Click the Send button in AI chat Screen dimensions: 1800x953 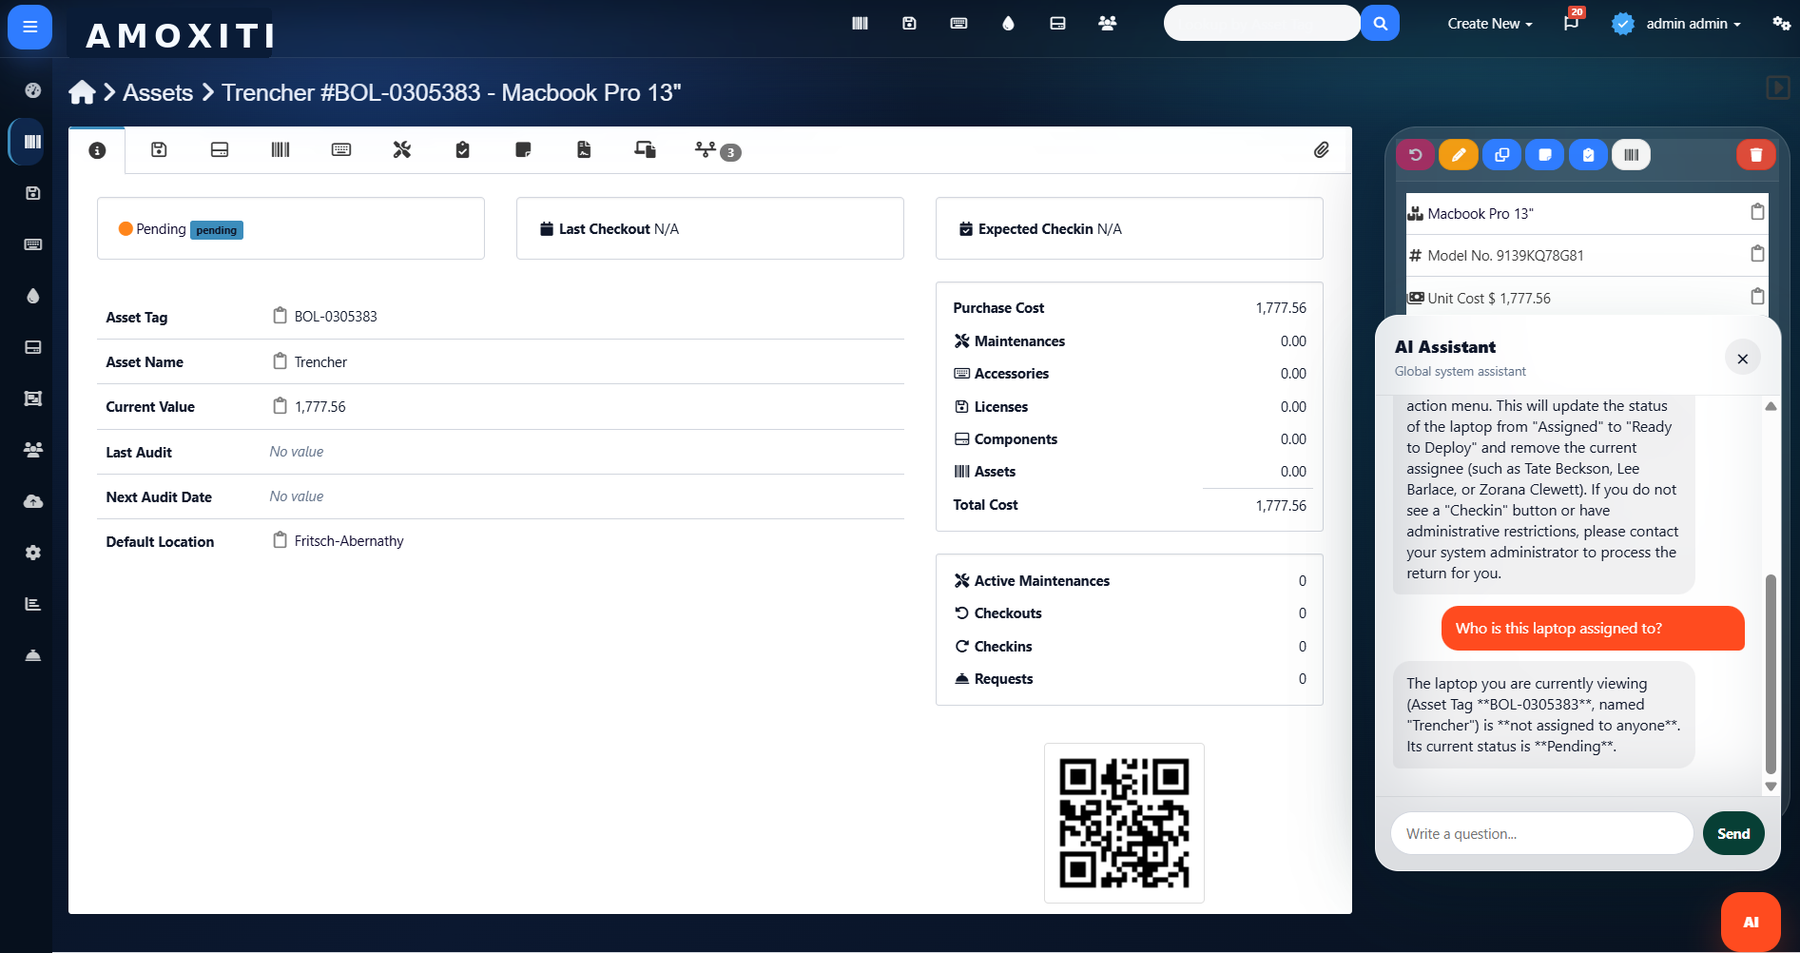point(1734,833)
